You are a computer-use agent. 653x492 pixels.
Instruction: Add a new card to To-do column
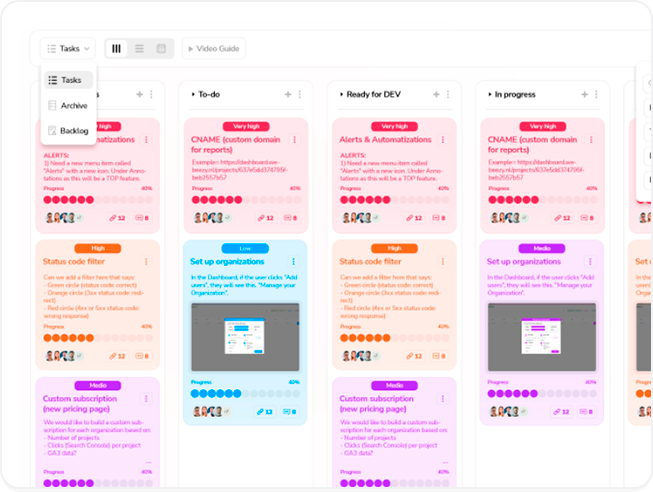point(287,94)
